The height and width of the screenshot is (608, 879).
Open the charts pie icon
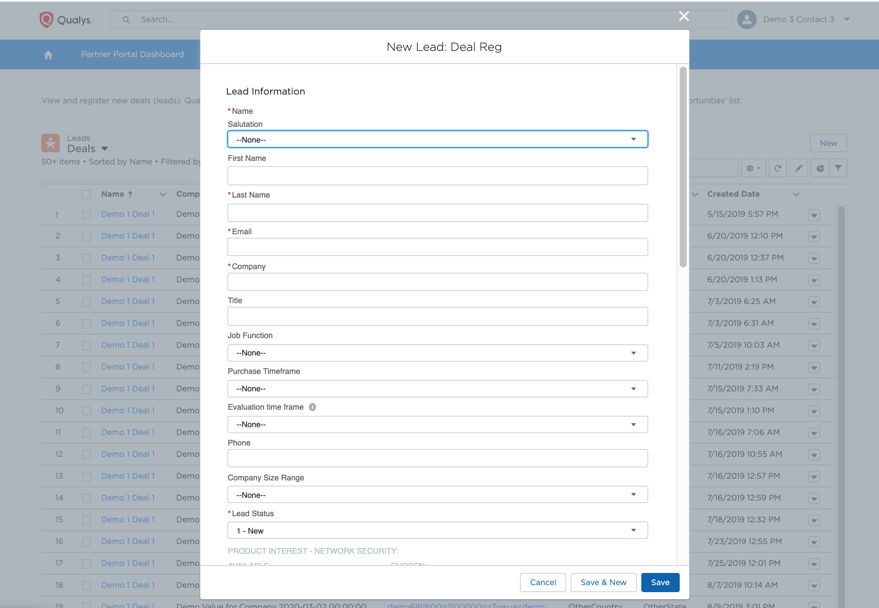pyautogui.click(x=820, y=168)
